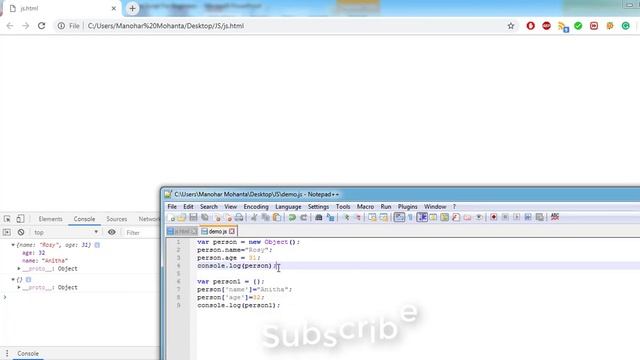Click Notepad++ Zoom Out toolbar icon

point(357,218)
